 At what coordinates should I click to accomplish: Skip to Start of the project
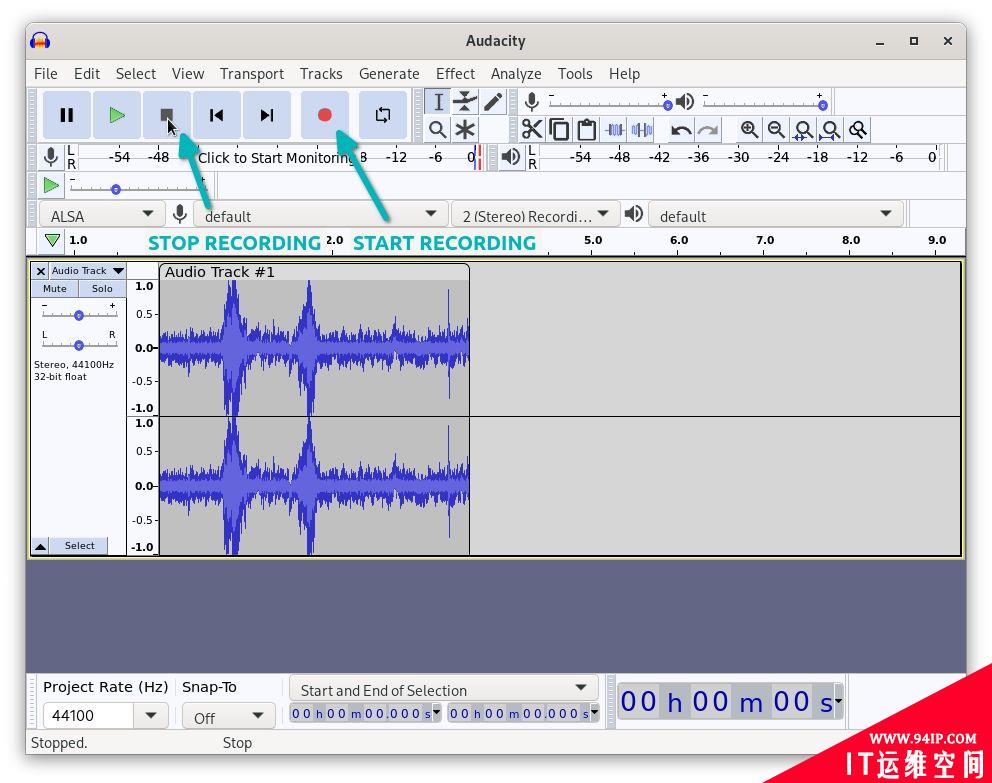216,115
